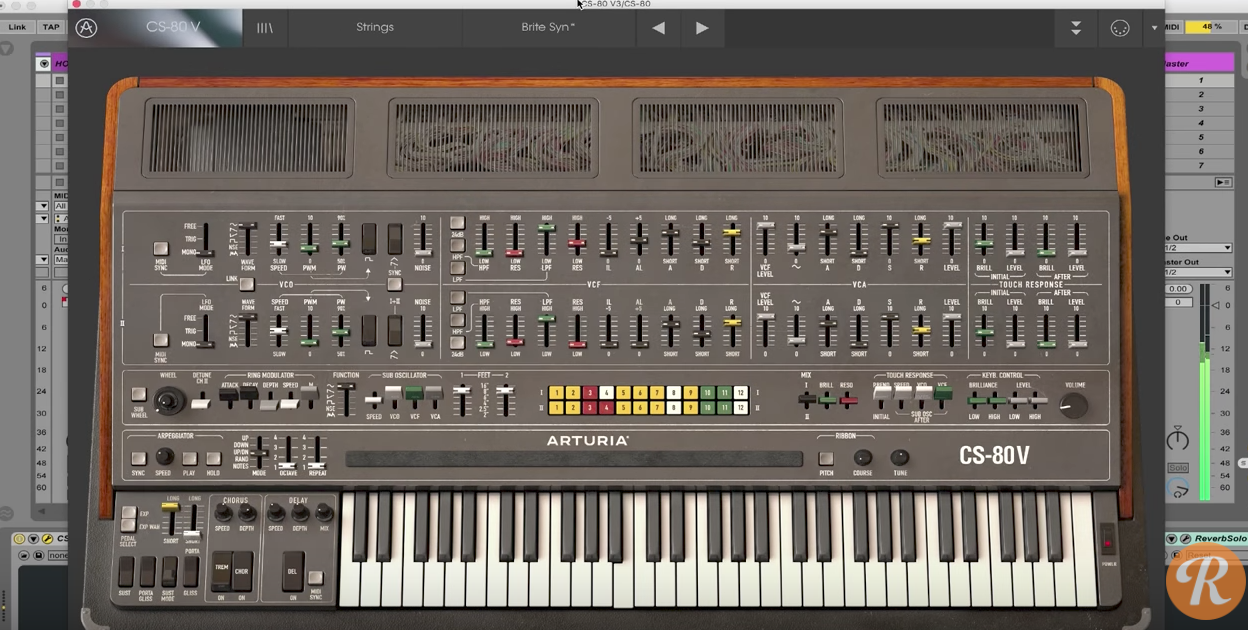Toggle the Sub Wheel button
1248x630 pixels.
139,395
